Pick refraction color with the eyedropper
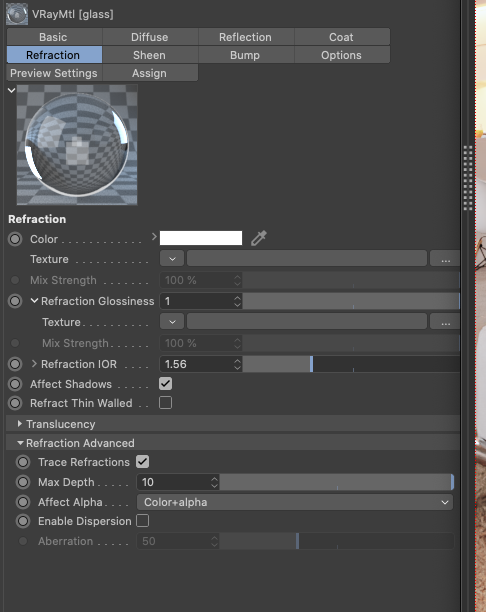This screenshot has width=486, height=612. (258, 238)
